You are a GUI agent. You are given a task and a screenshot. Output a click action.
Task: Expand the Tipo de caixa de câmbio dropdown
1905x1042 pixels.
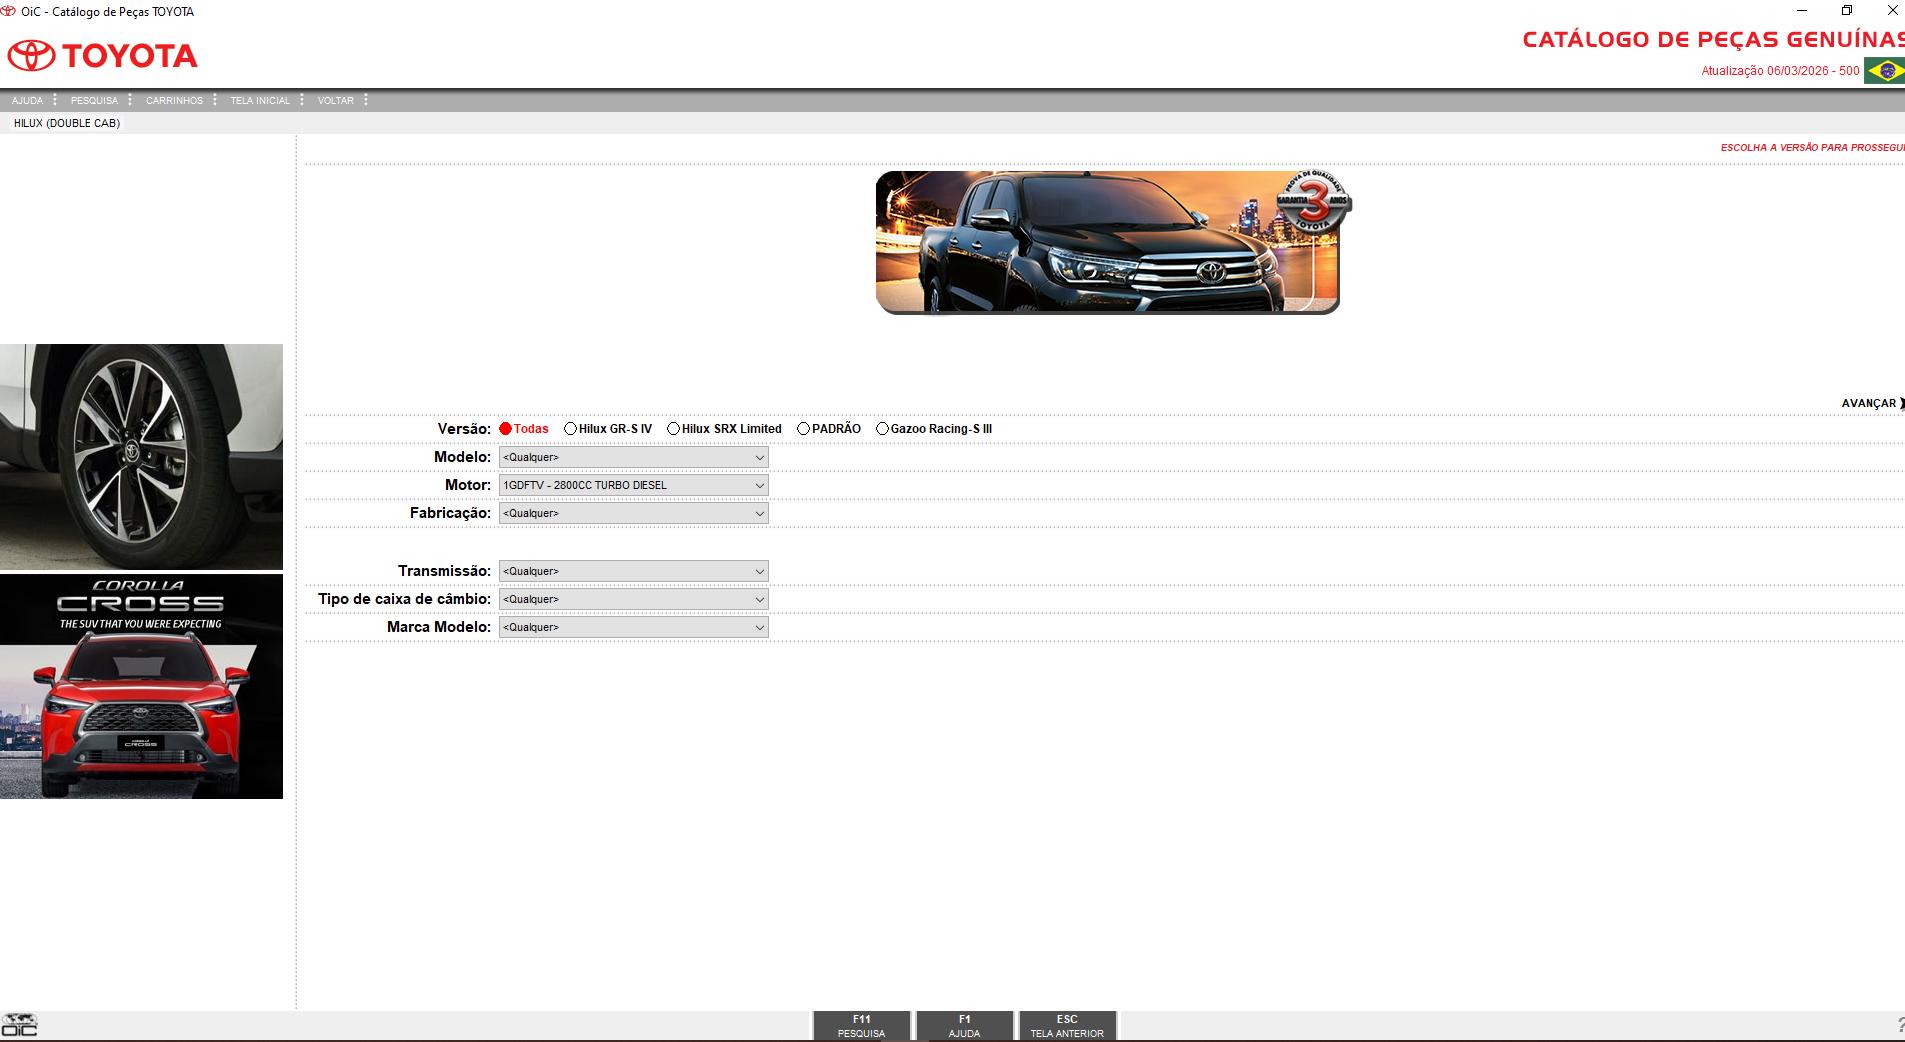[x=633, y=599]
